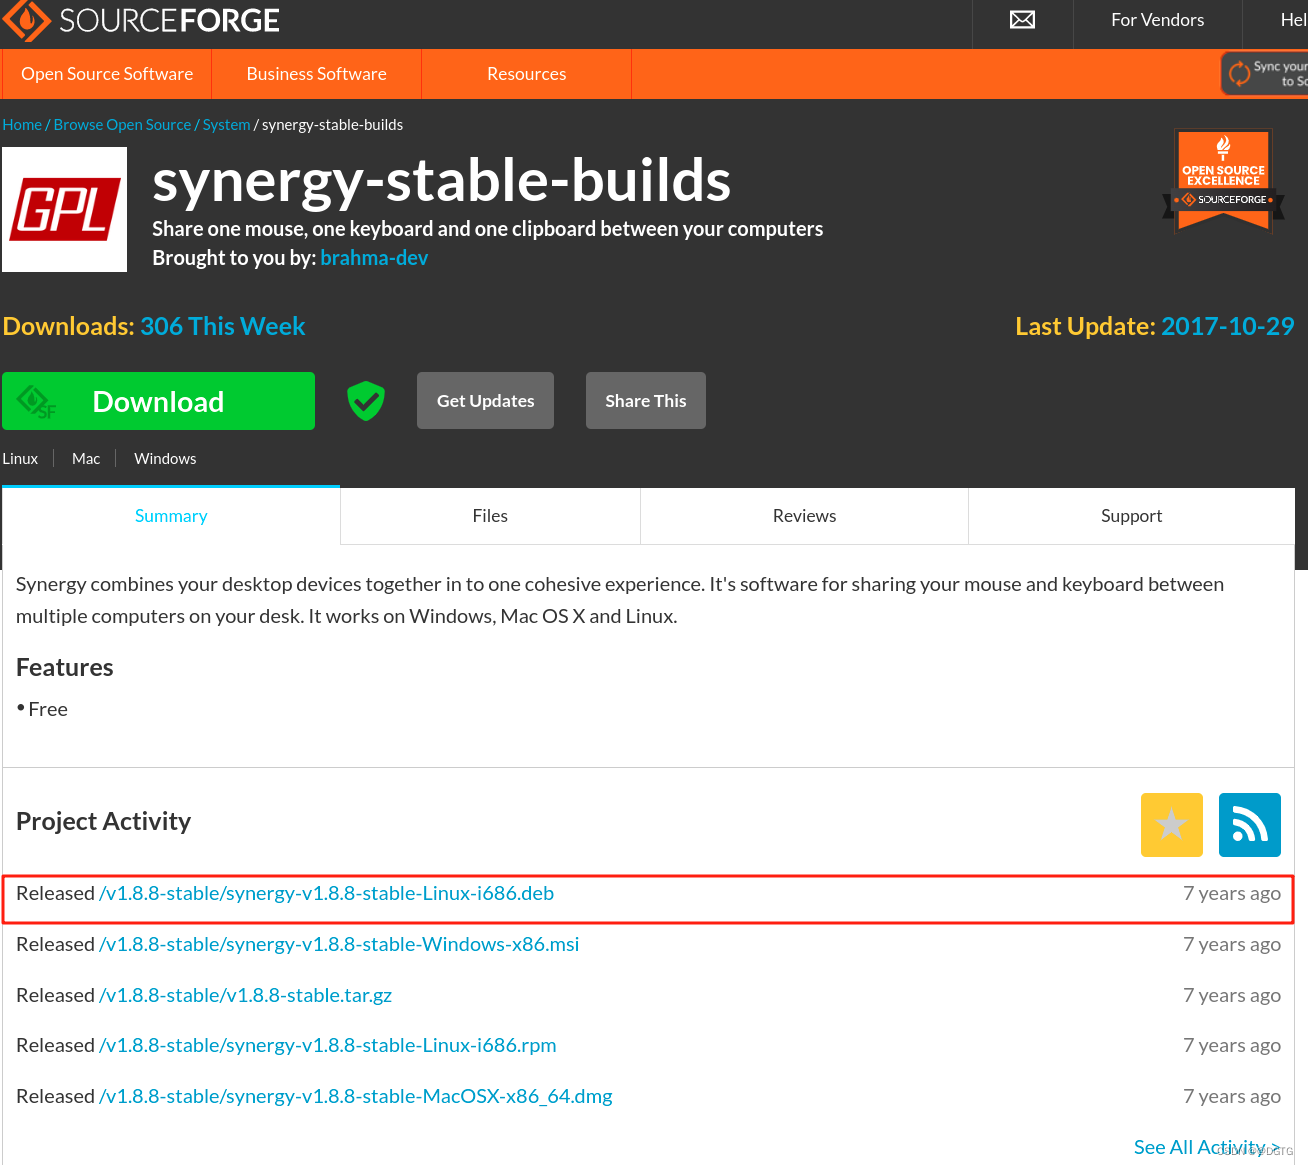This screenshot has height=1165, width=1308.
Task: Open the Open Source Software menu
Action: [x=107, y=74]
